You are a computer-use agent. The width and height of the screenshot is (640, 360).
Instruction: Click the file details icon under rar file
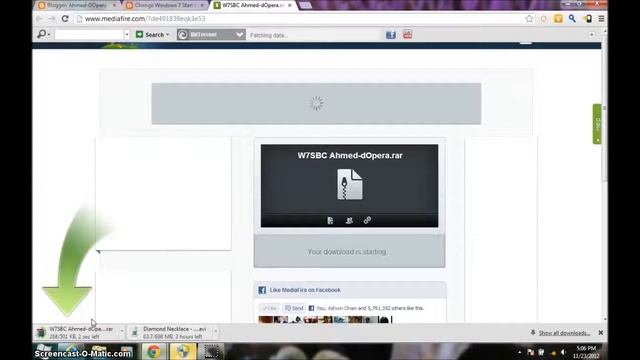pos(330,220)
